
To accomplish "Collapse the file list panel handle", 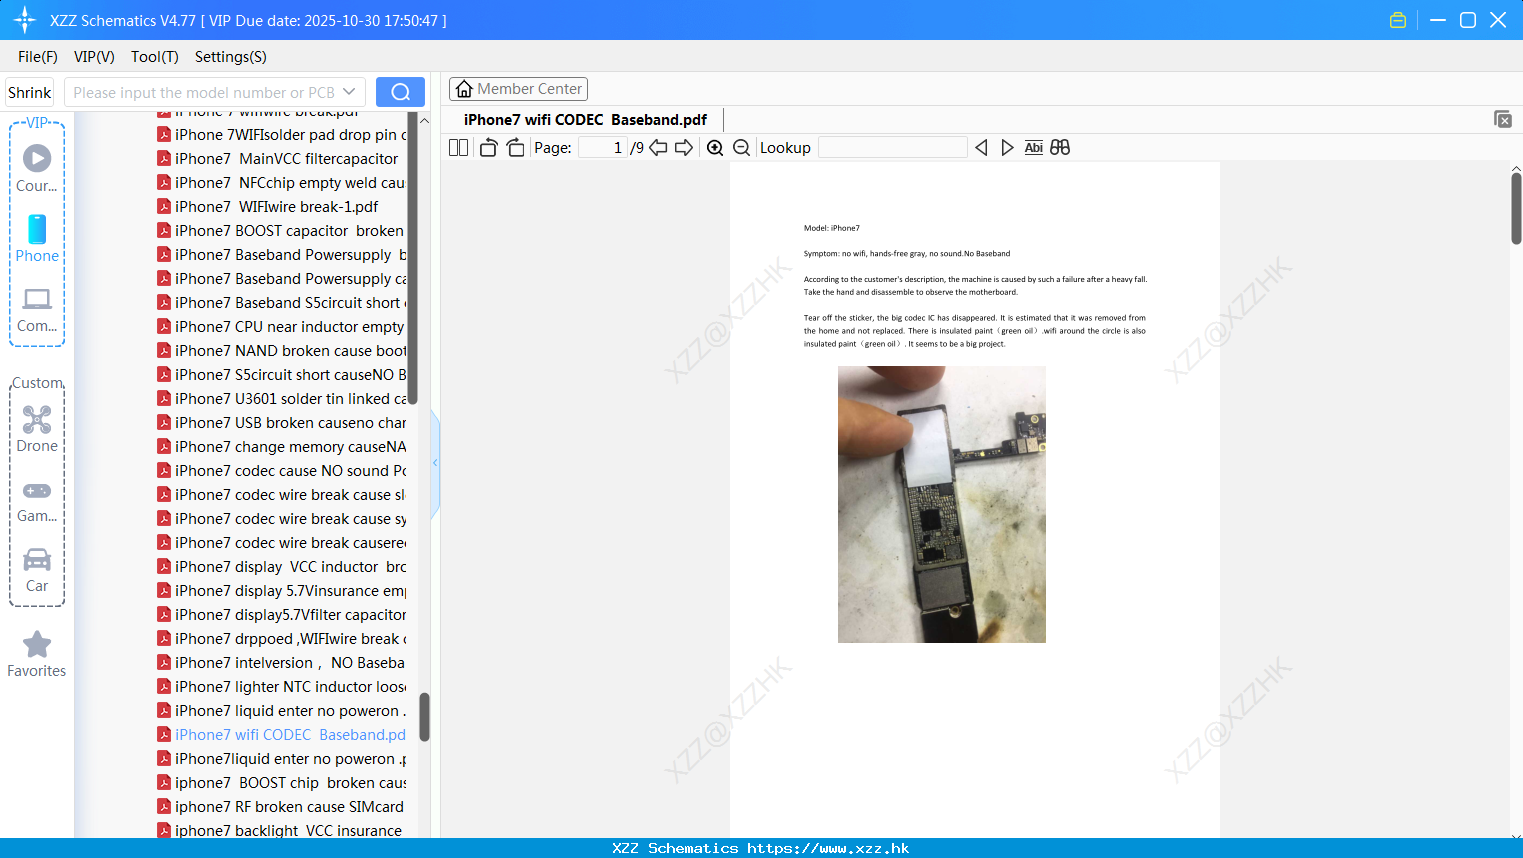I will pyautogui.click(x=435, y=463).
